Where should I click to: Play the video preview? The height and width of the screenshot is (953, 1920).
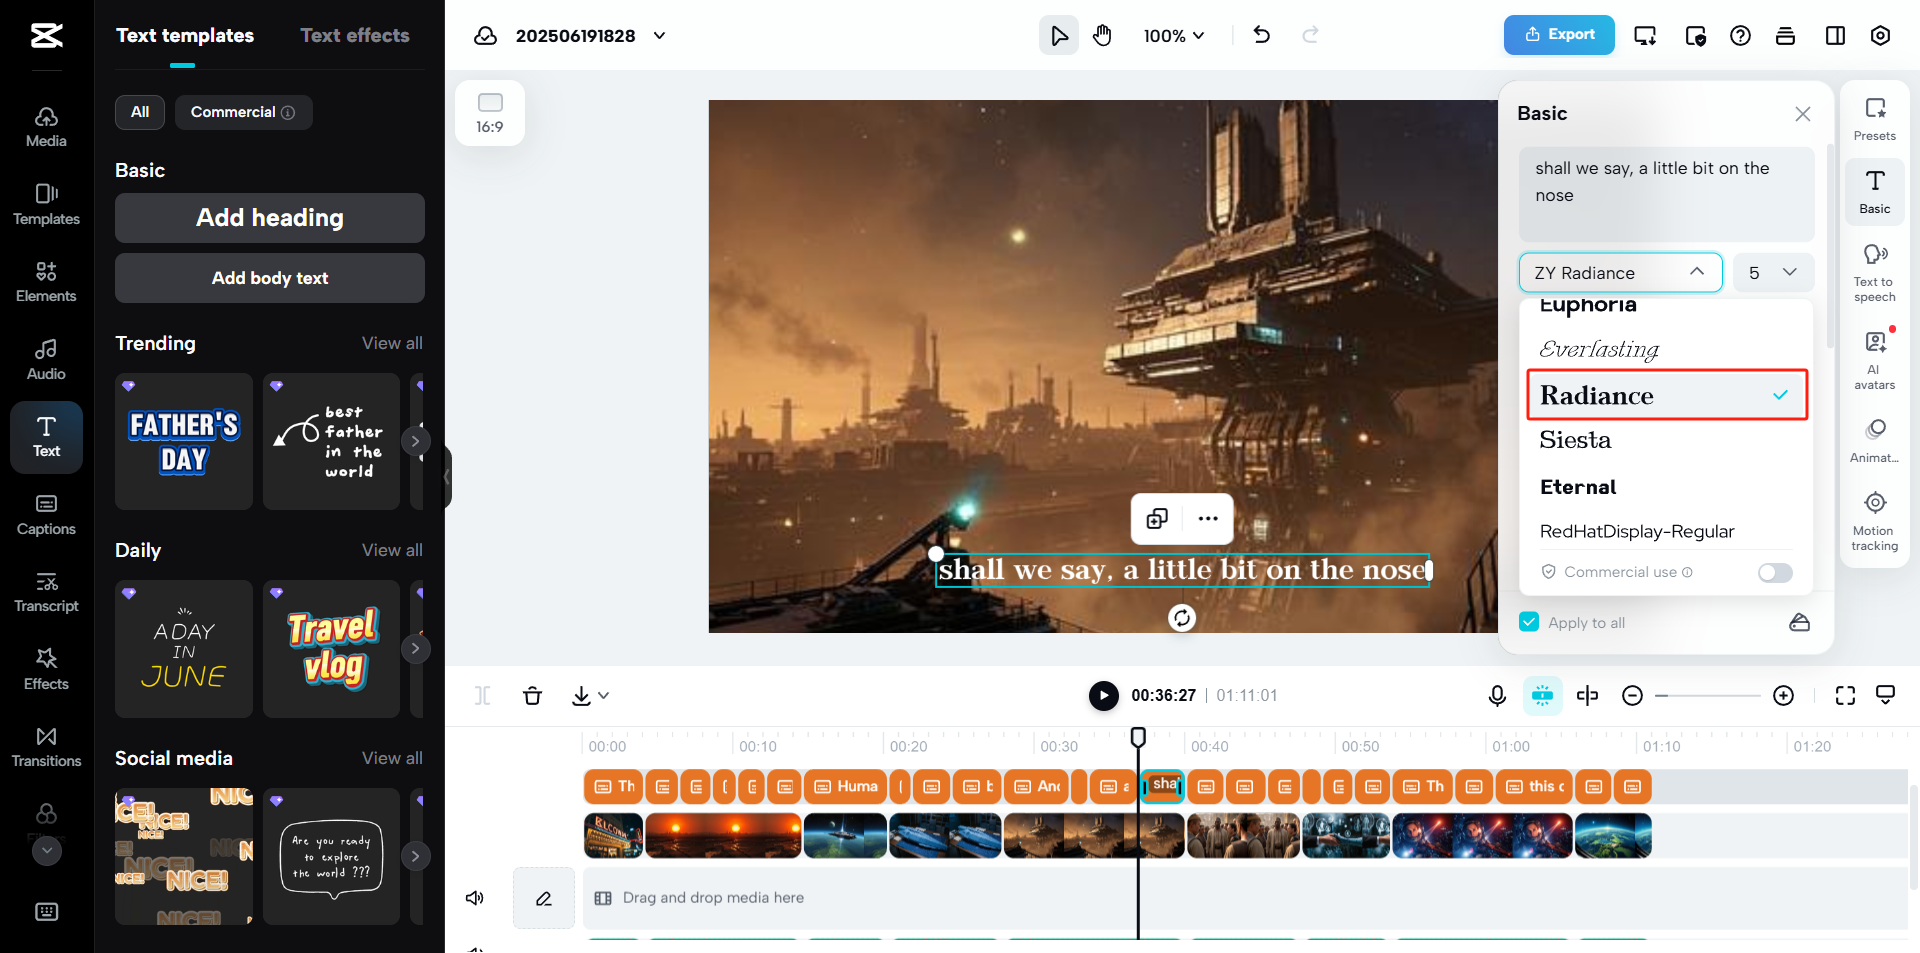pyautogui.click(x=1104, y=695)
